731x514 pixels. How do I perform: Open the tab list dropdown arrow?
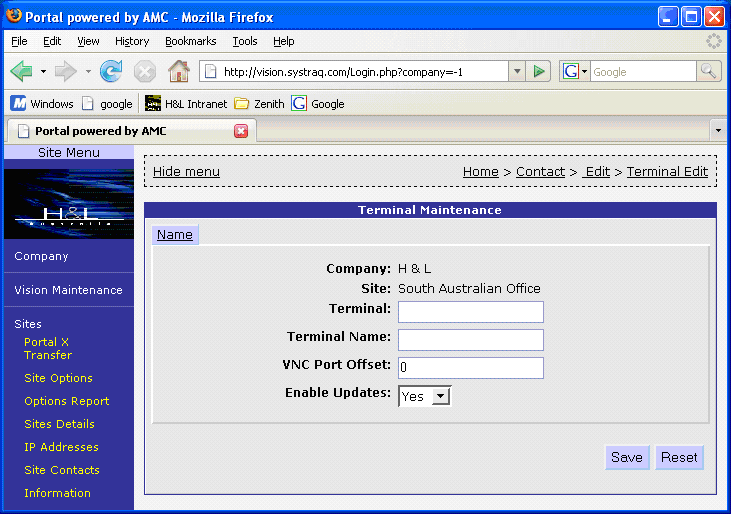click(718, 131)
